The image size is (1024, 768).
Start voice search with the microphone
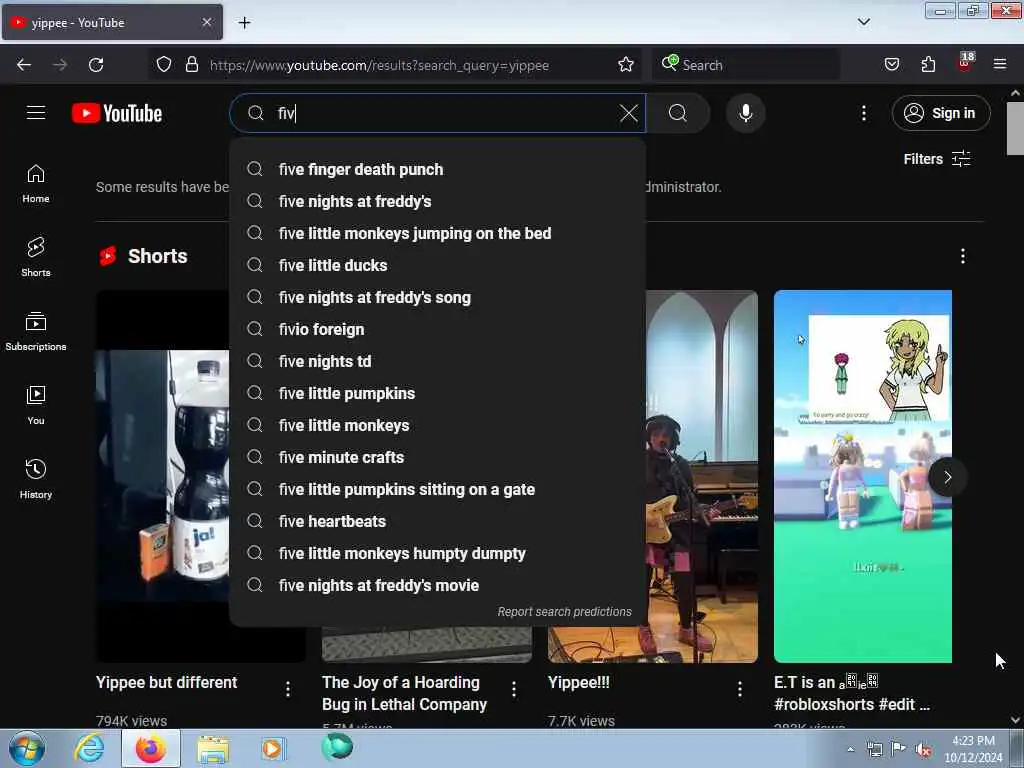pyautogui.click(x=745, y=113)
